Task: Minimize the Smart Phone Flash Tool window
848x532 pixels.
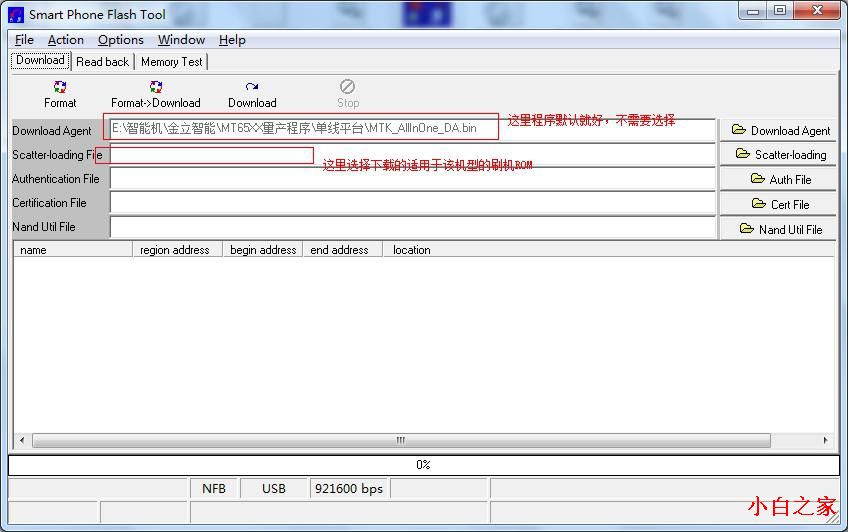Action: (753, 11)
